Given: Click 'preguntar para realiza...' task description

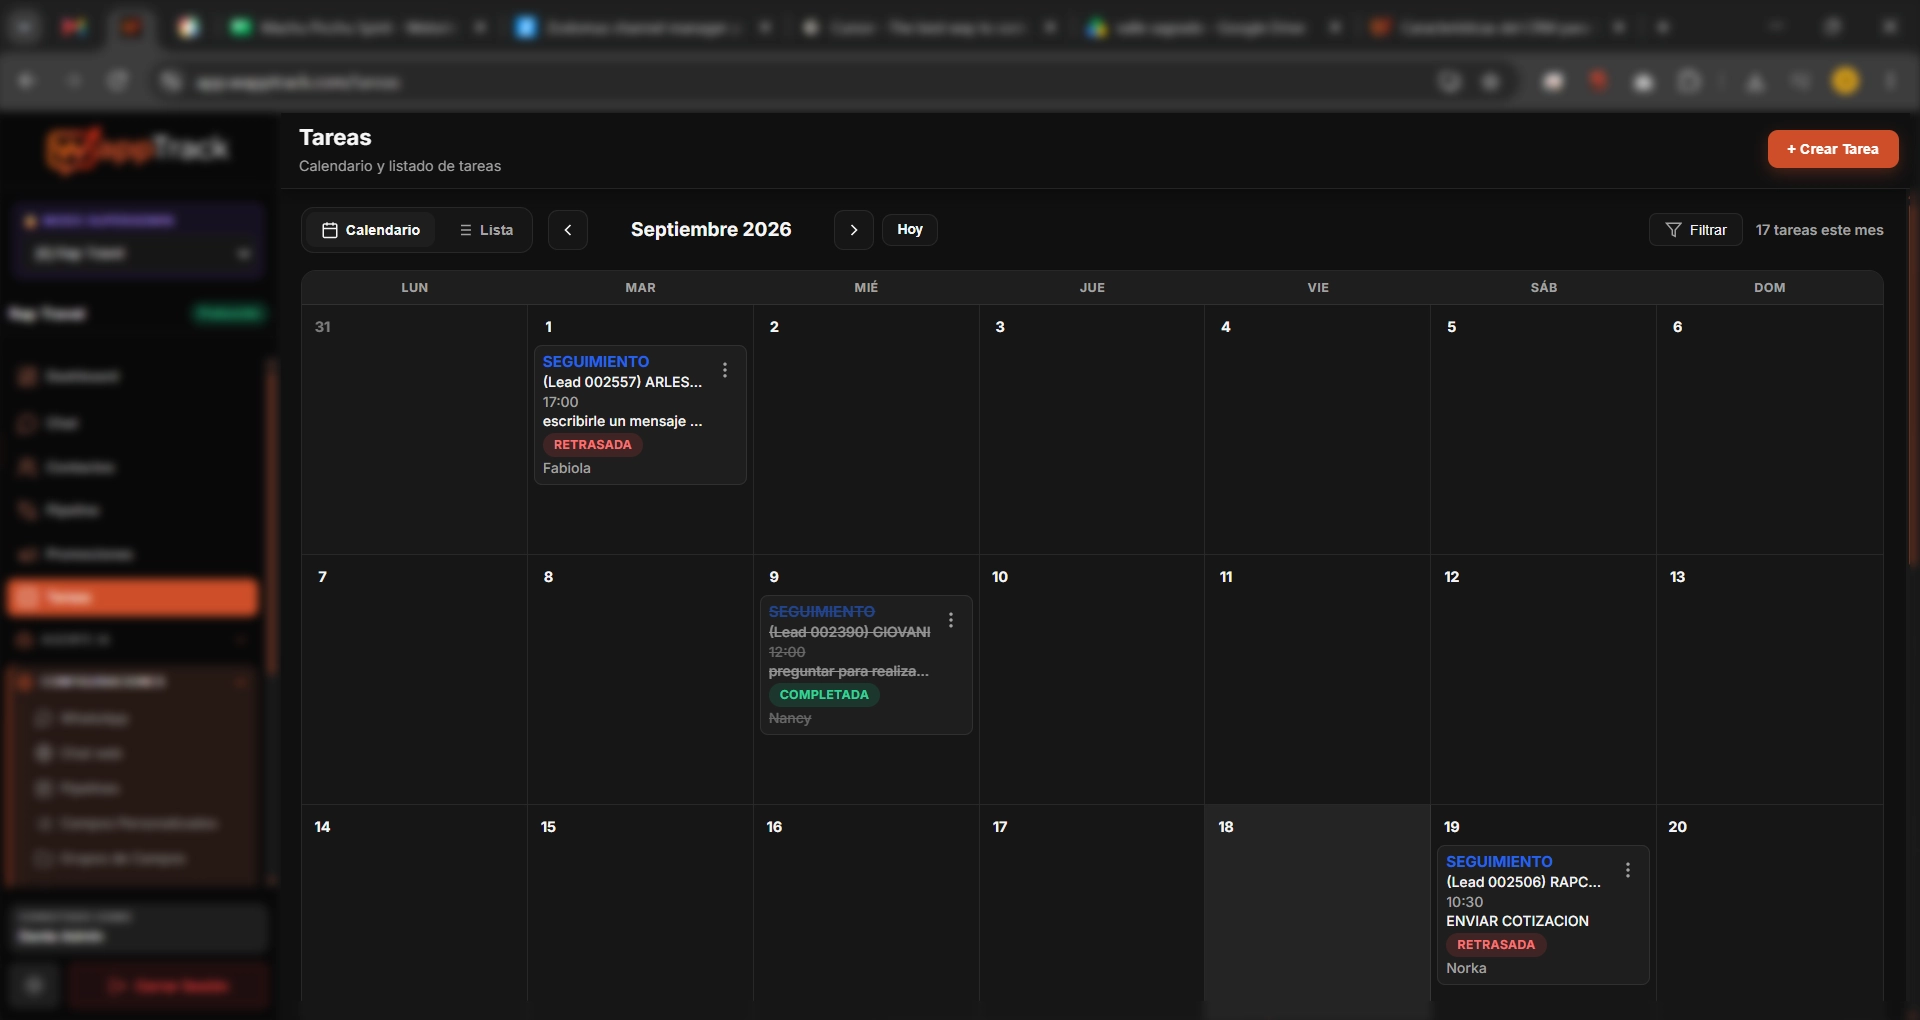Looking at the screenshot, I should (849, 671).
